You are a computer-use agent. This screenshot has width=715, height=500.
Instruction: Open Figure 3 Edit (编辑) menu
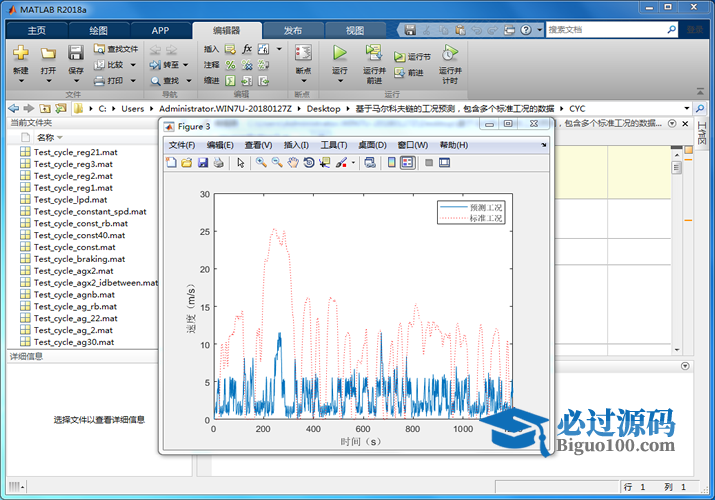tap(220, 145)
